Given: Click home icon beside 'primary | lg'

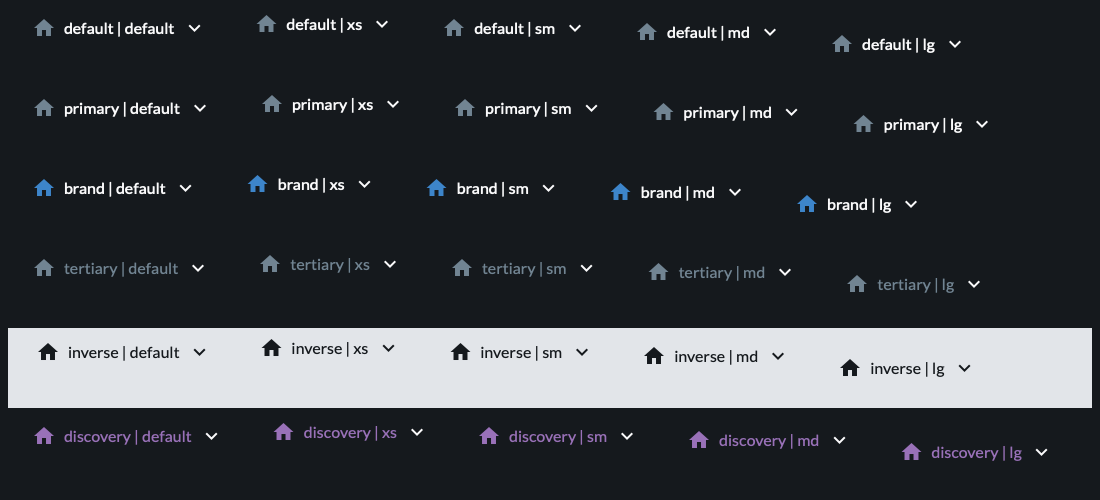Looking at the screenshot, I should (x=863, y=124).
